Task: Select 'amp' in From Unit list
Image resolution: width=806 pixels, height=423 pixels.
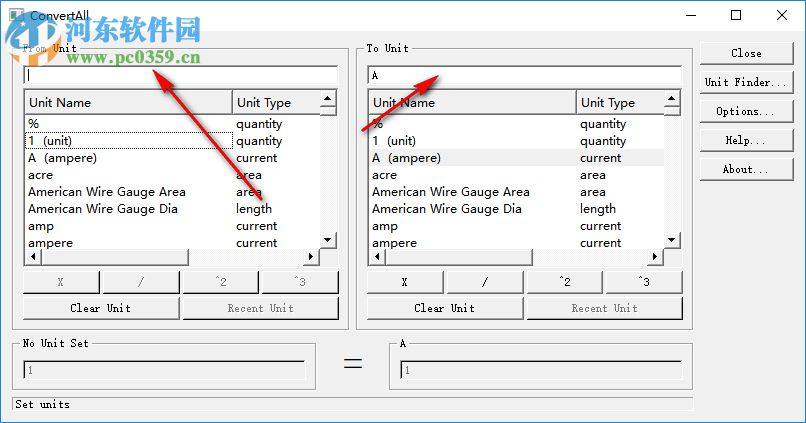Action: point(173,226)
